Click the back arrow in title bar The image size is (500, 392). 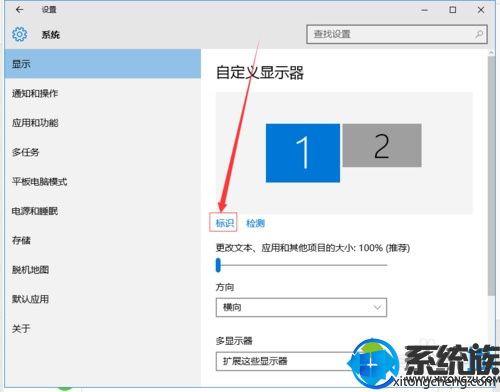tap(19, 10)
